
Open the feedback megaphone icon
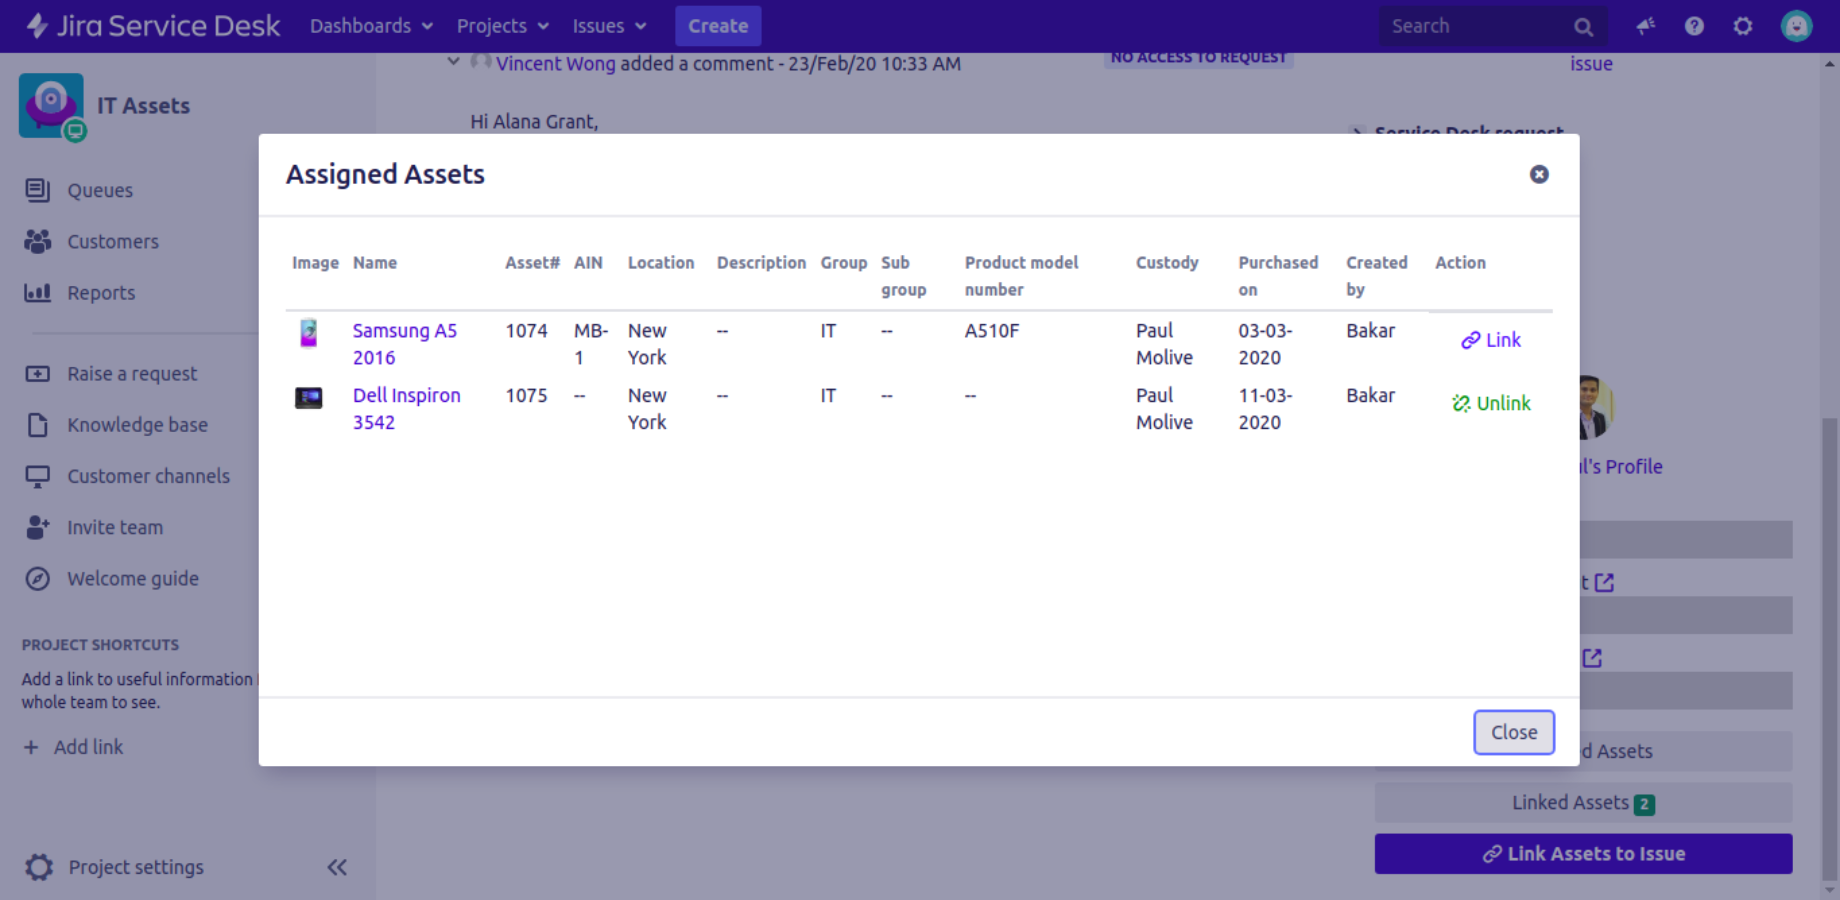[1645, 26]
